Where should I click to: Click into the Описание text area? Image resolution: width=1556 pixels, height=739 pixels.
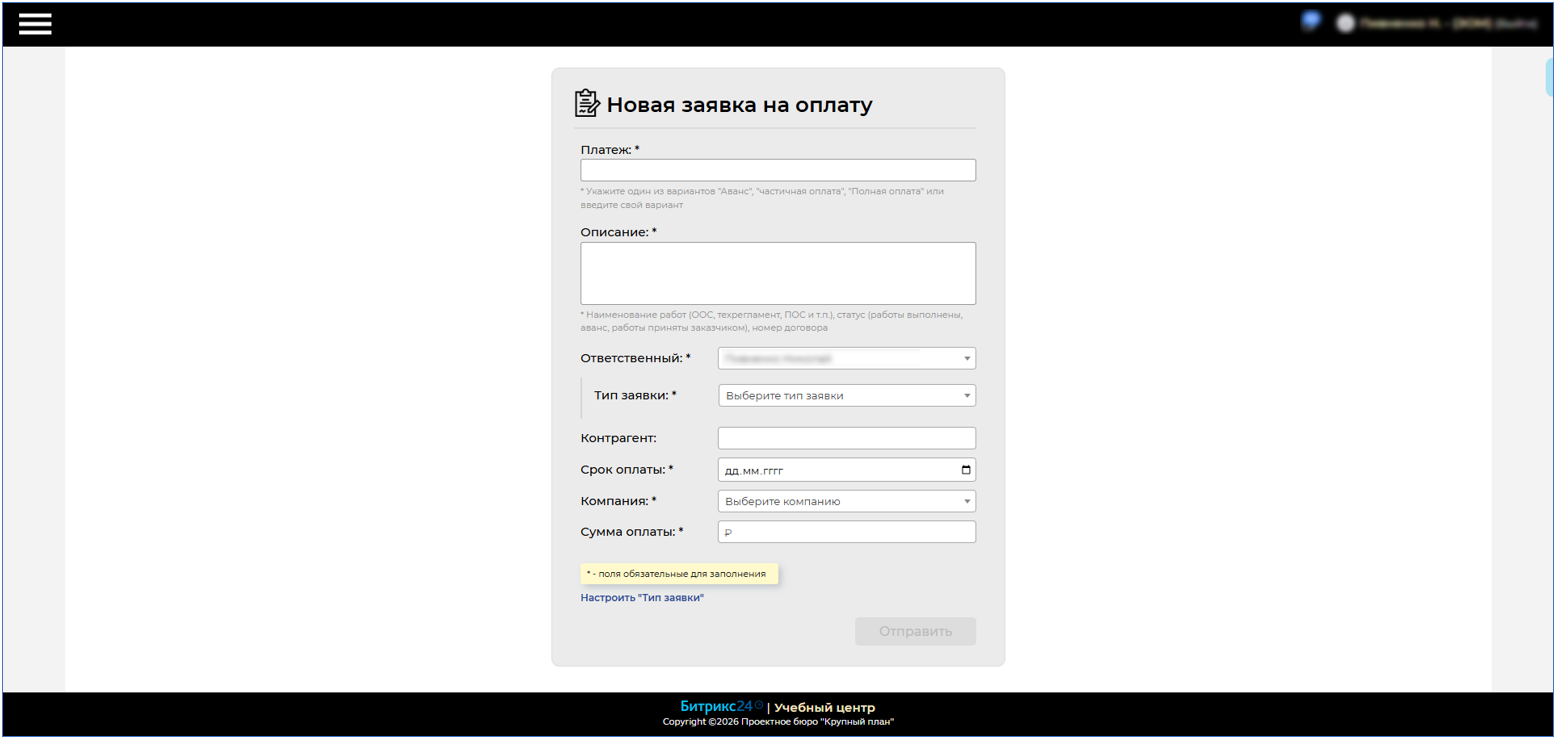(x=778, y=273)
